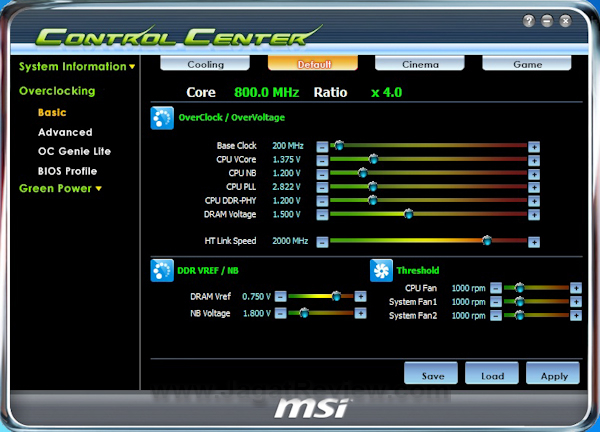Click the System Fan1 slider knob
600x432 pixels.
click(519, 301)
